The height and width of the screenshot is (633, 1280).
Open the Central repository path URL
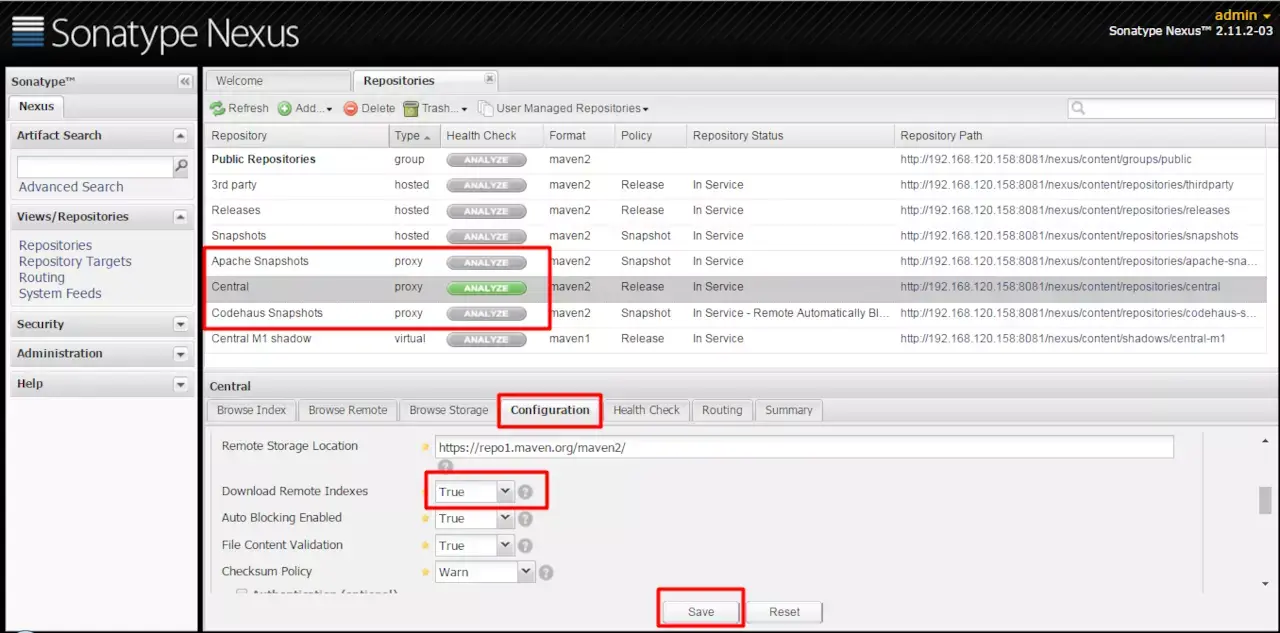coord(1060,287)
